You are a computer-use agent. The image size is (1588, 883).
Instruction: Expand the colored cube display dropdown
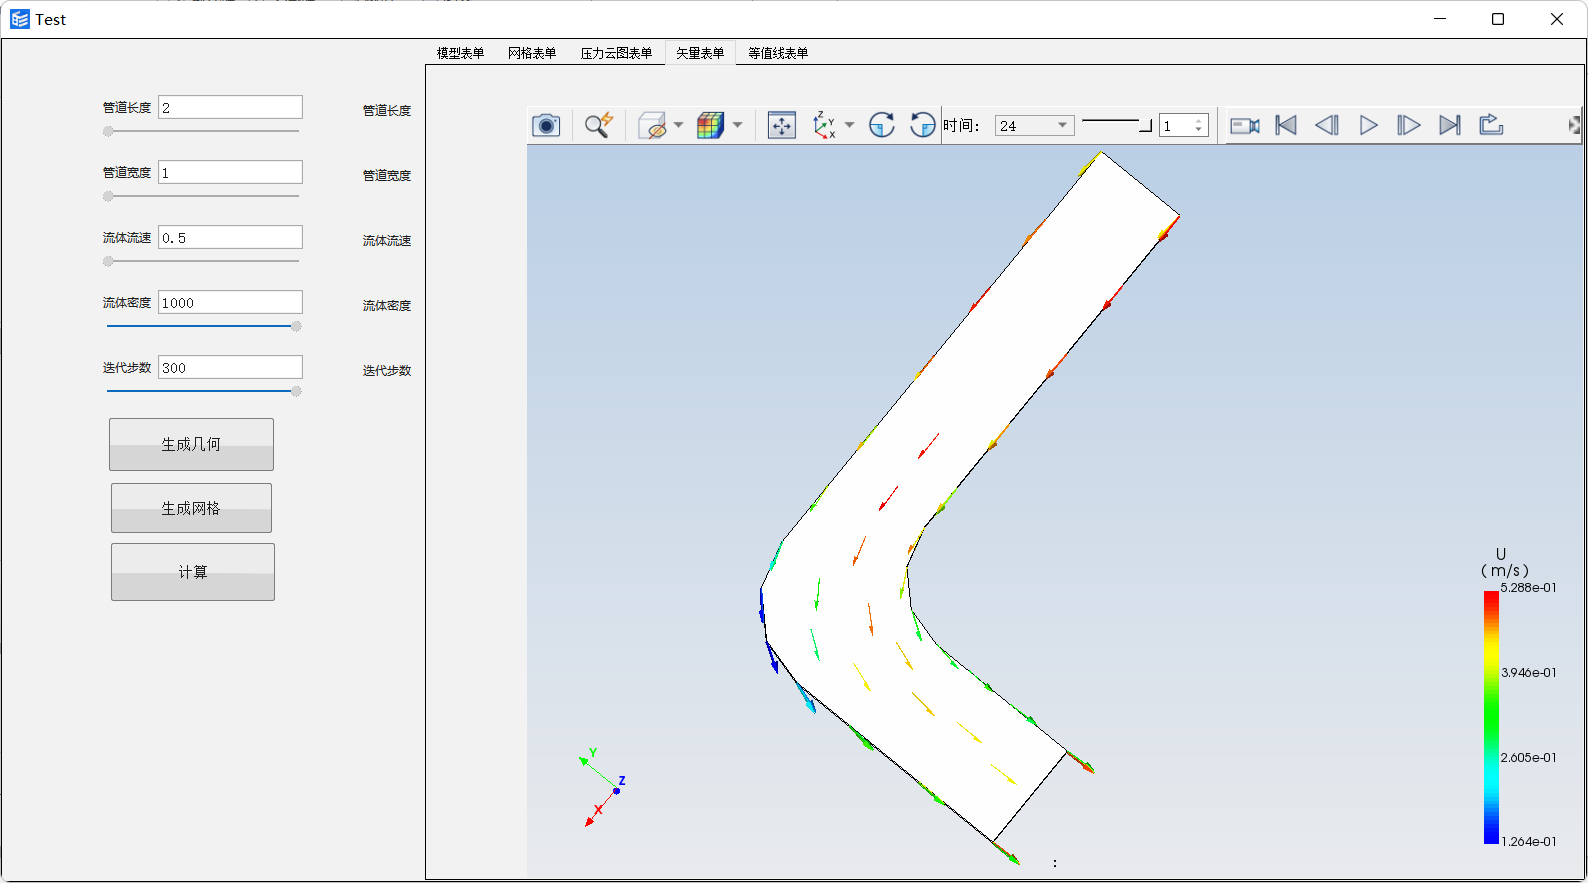(x=737, y=125)
